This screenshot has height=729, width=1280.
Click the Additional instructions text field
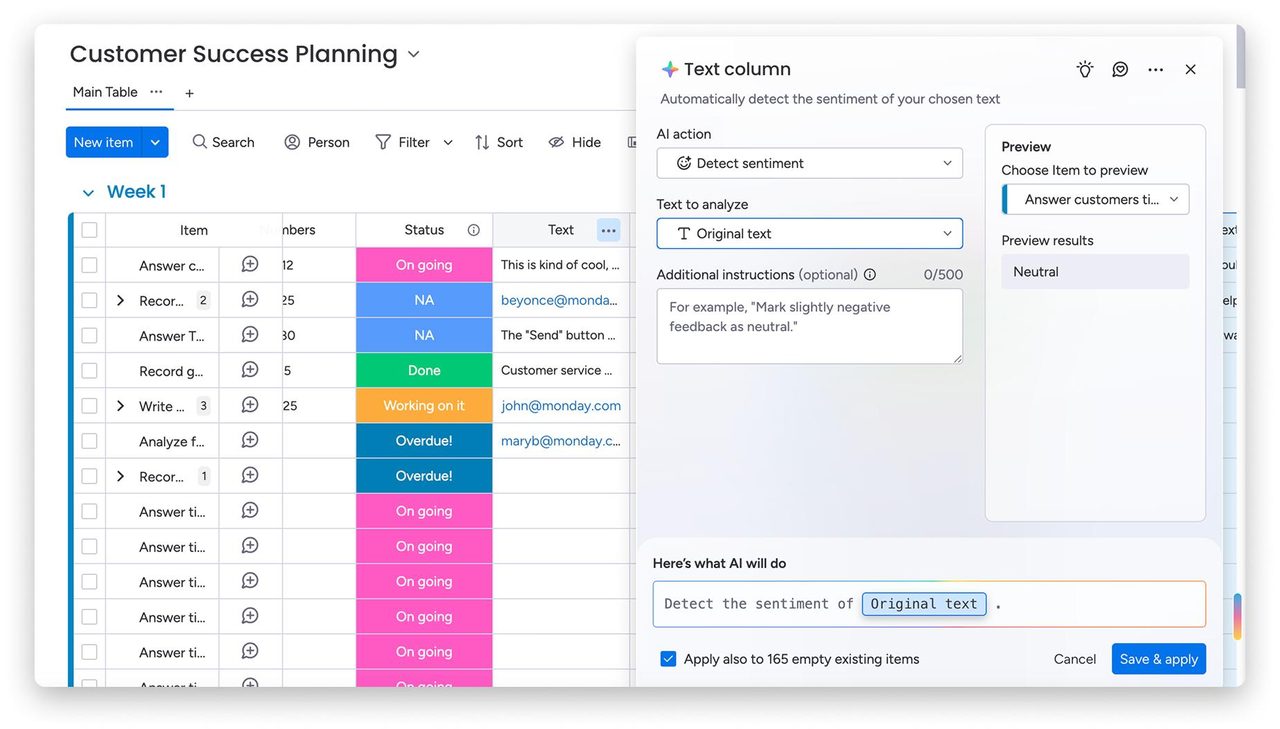[810, 326]
